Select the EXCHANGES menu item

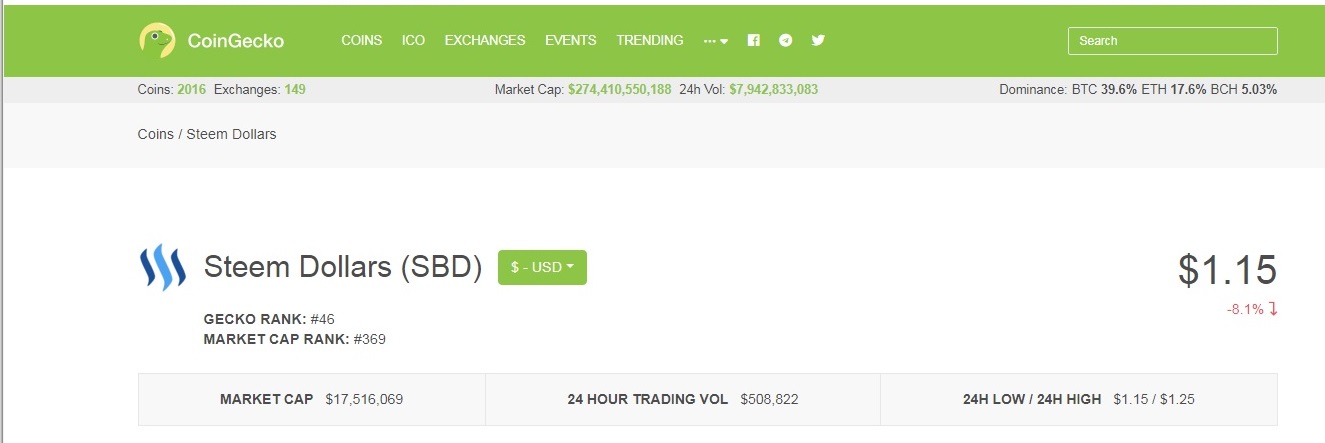485,41
